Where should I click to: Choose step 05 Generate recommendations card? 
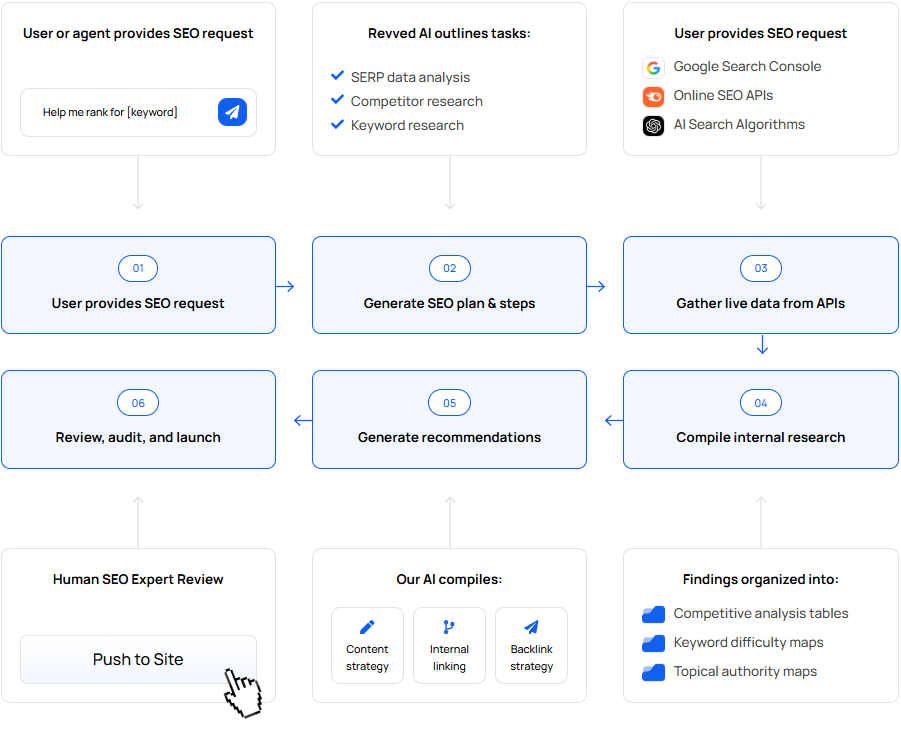pyautogui.click(x=449, y=419)
